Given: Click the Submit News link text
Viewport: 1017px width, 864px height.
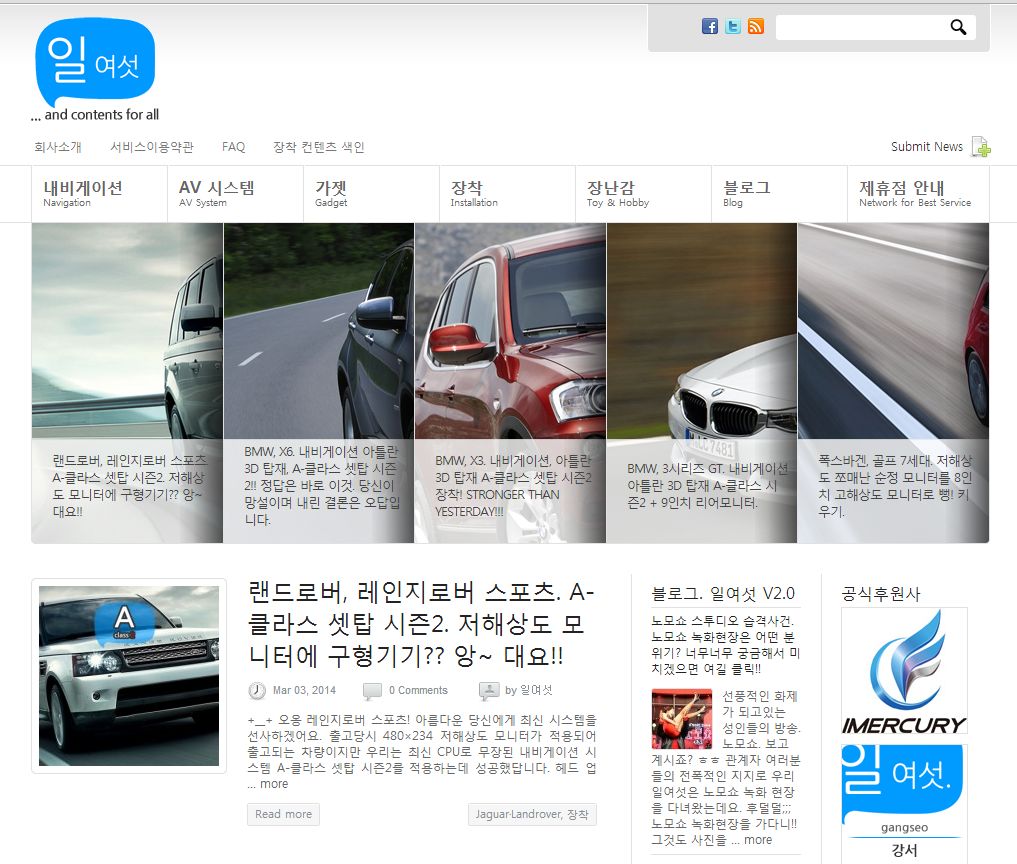Looking at the screenshot, I should point(927,147).
